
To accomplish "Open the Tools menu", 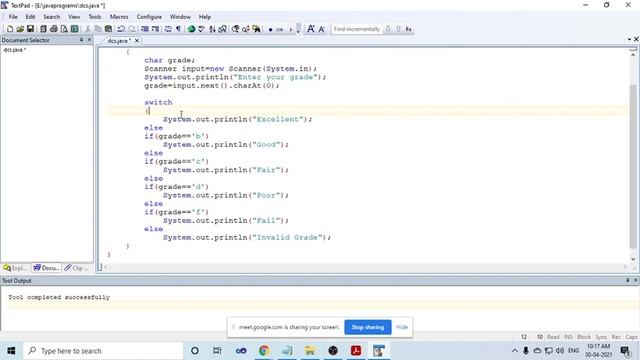I will (x=95, y=17).
